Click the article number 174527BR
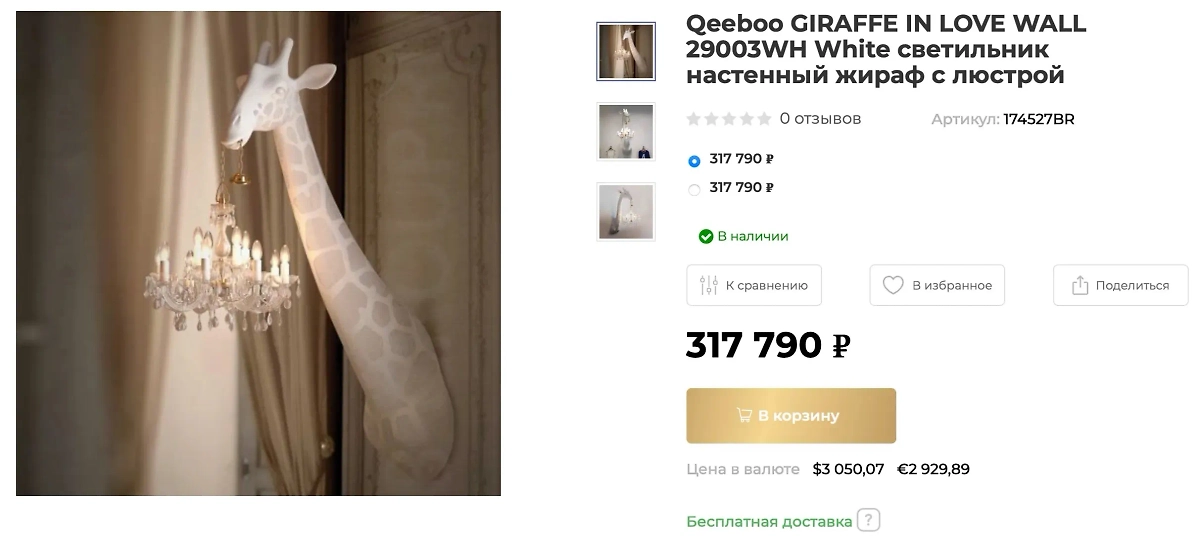This screenshot has width=1200, height=550. point(1039,119)
